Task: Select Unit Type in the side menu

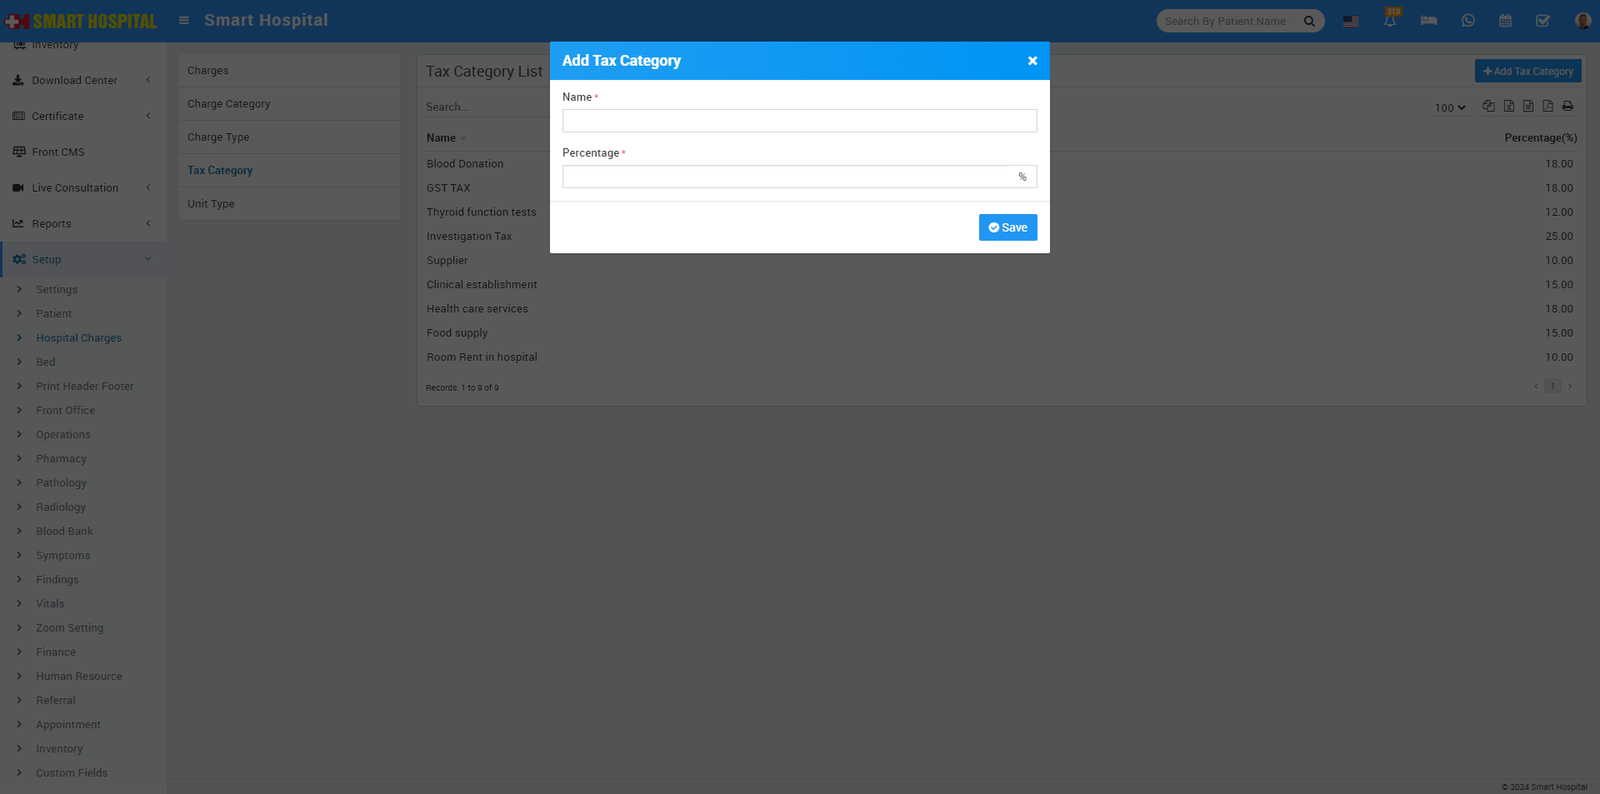Action: 211,204
